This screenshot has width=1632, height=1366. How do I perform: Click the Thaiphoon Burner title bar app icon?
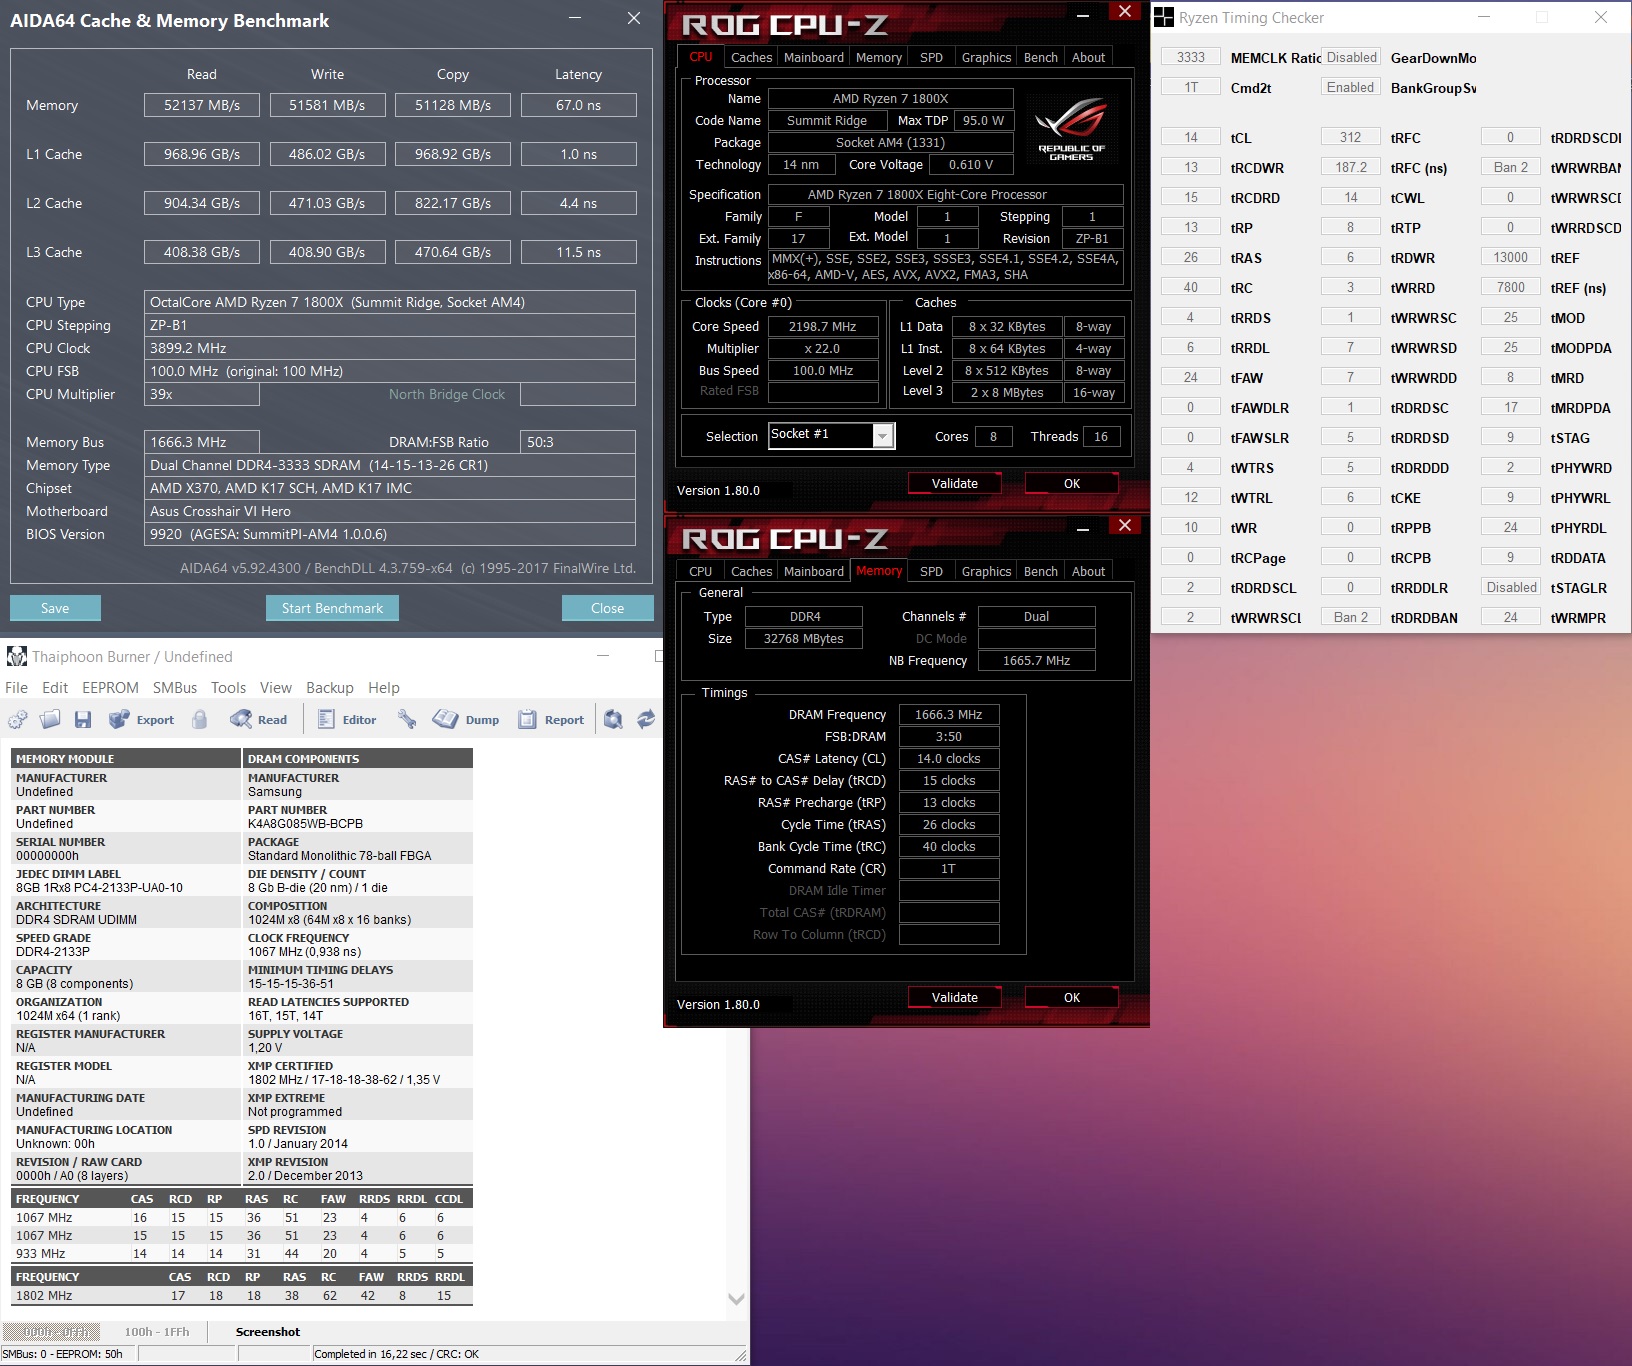click(17, 656)
